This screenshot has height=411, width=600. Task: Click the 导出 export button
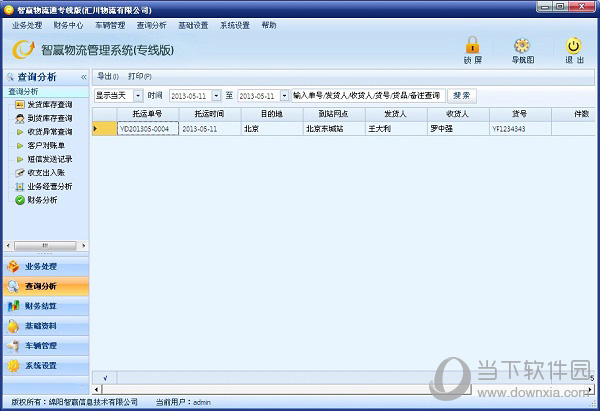point(107,77)
